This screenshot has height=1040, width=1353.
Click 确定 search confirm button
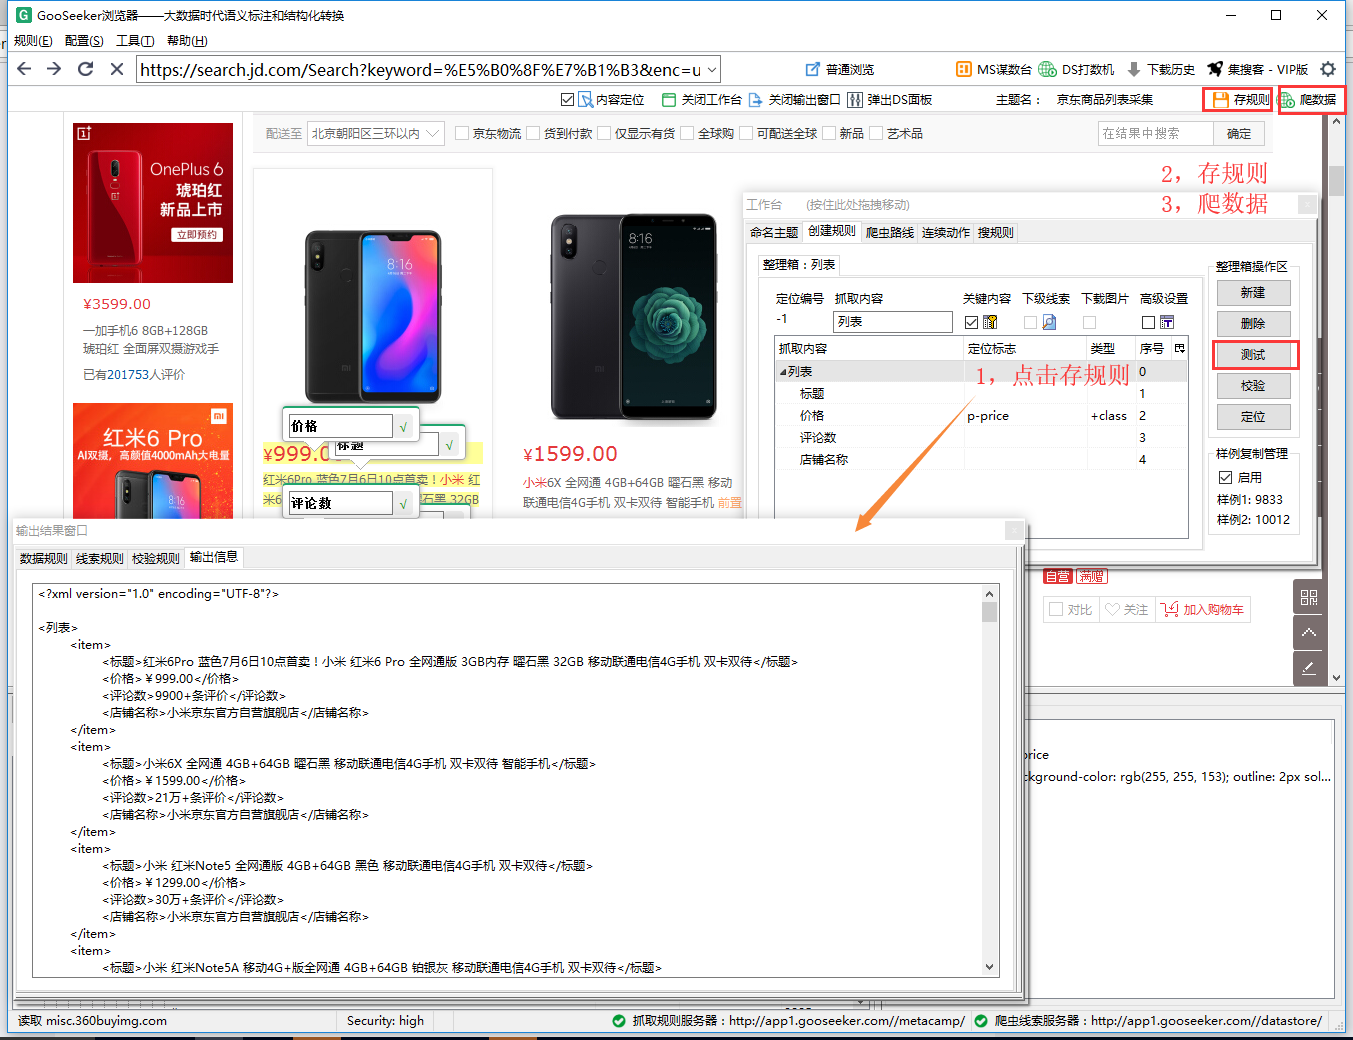(1239, 133)
